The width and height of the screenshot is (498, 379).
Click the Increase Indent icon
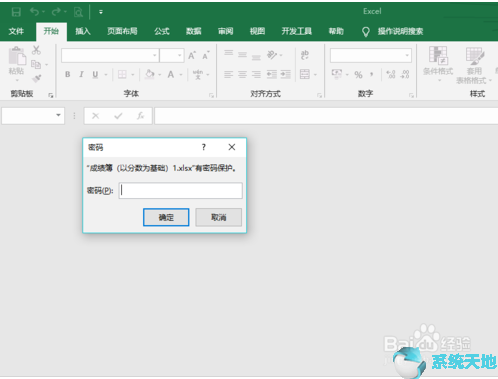click(x=286, y=74)
